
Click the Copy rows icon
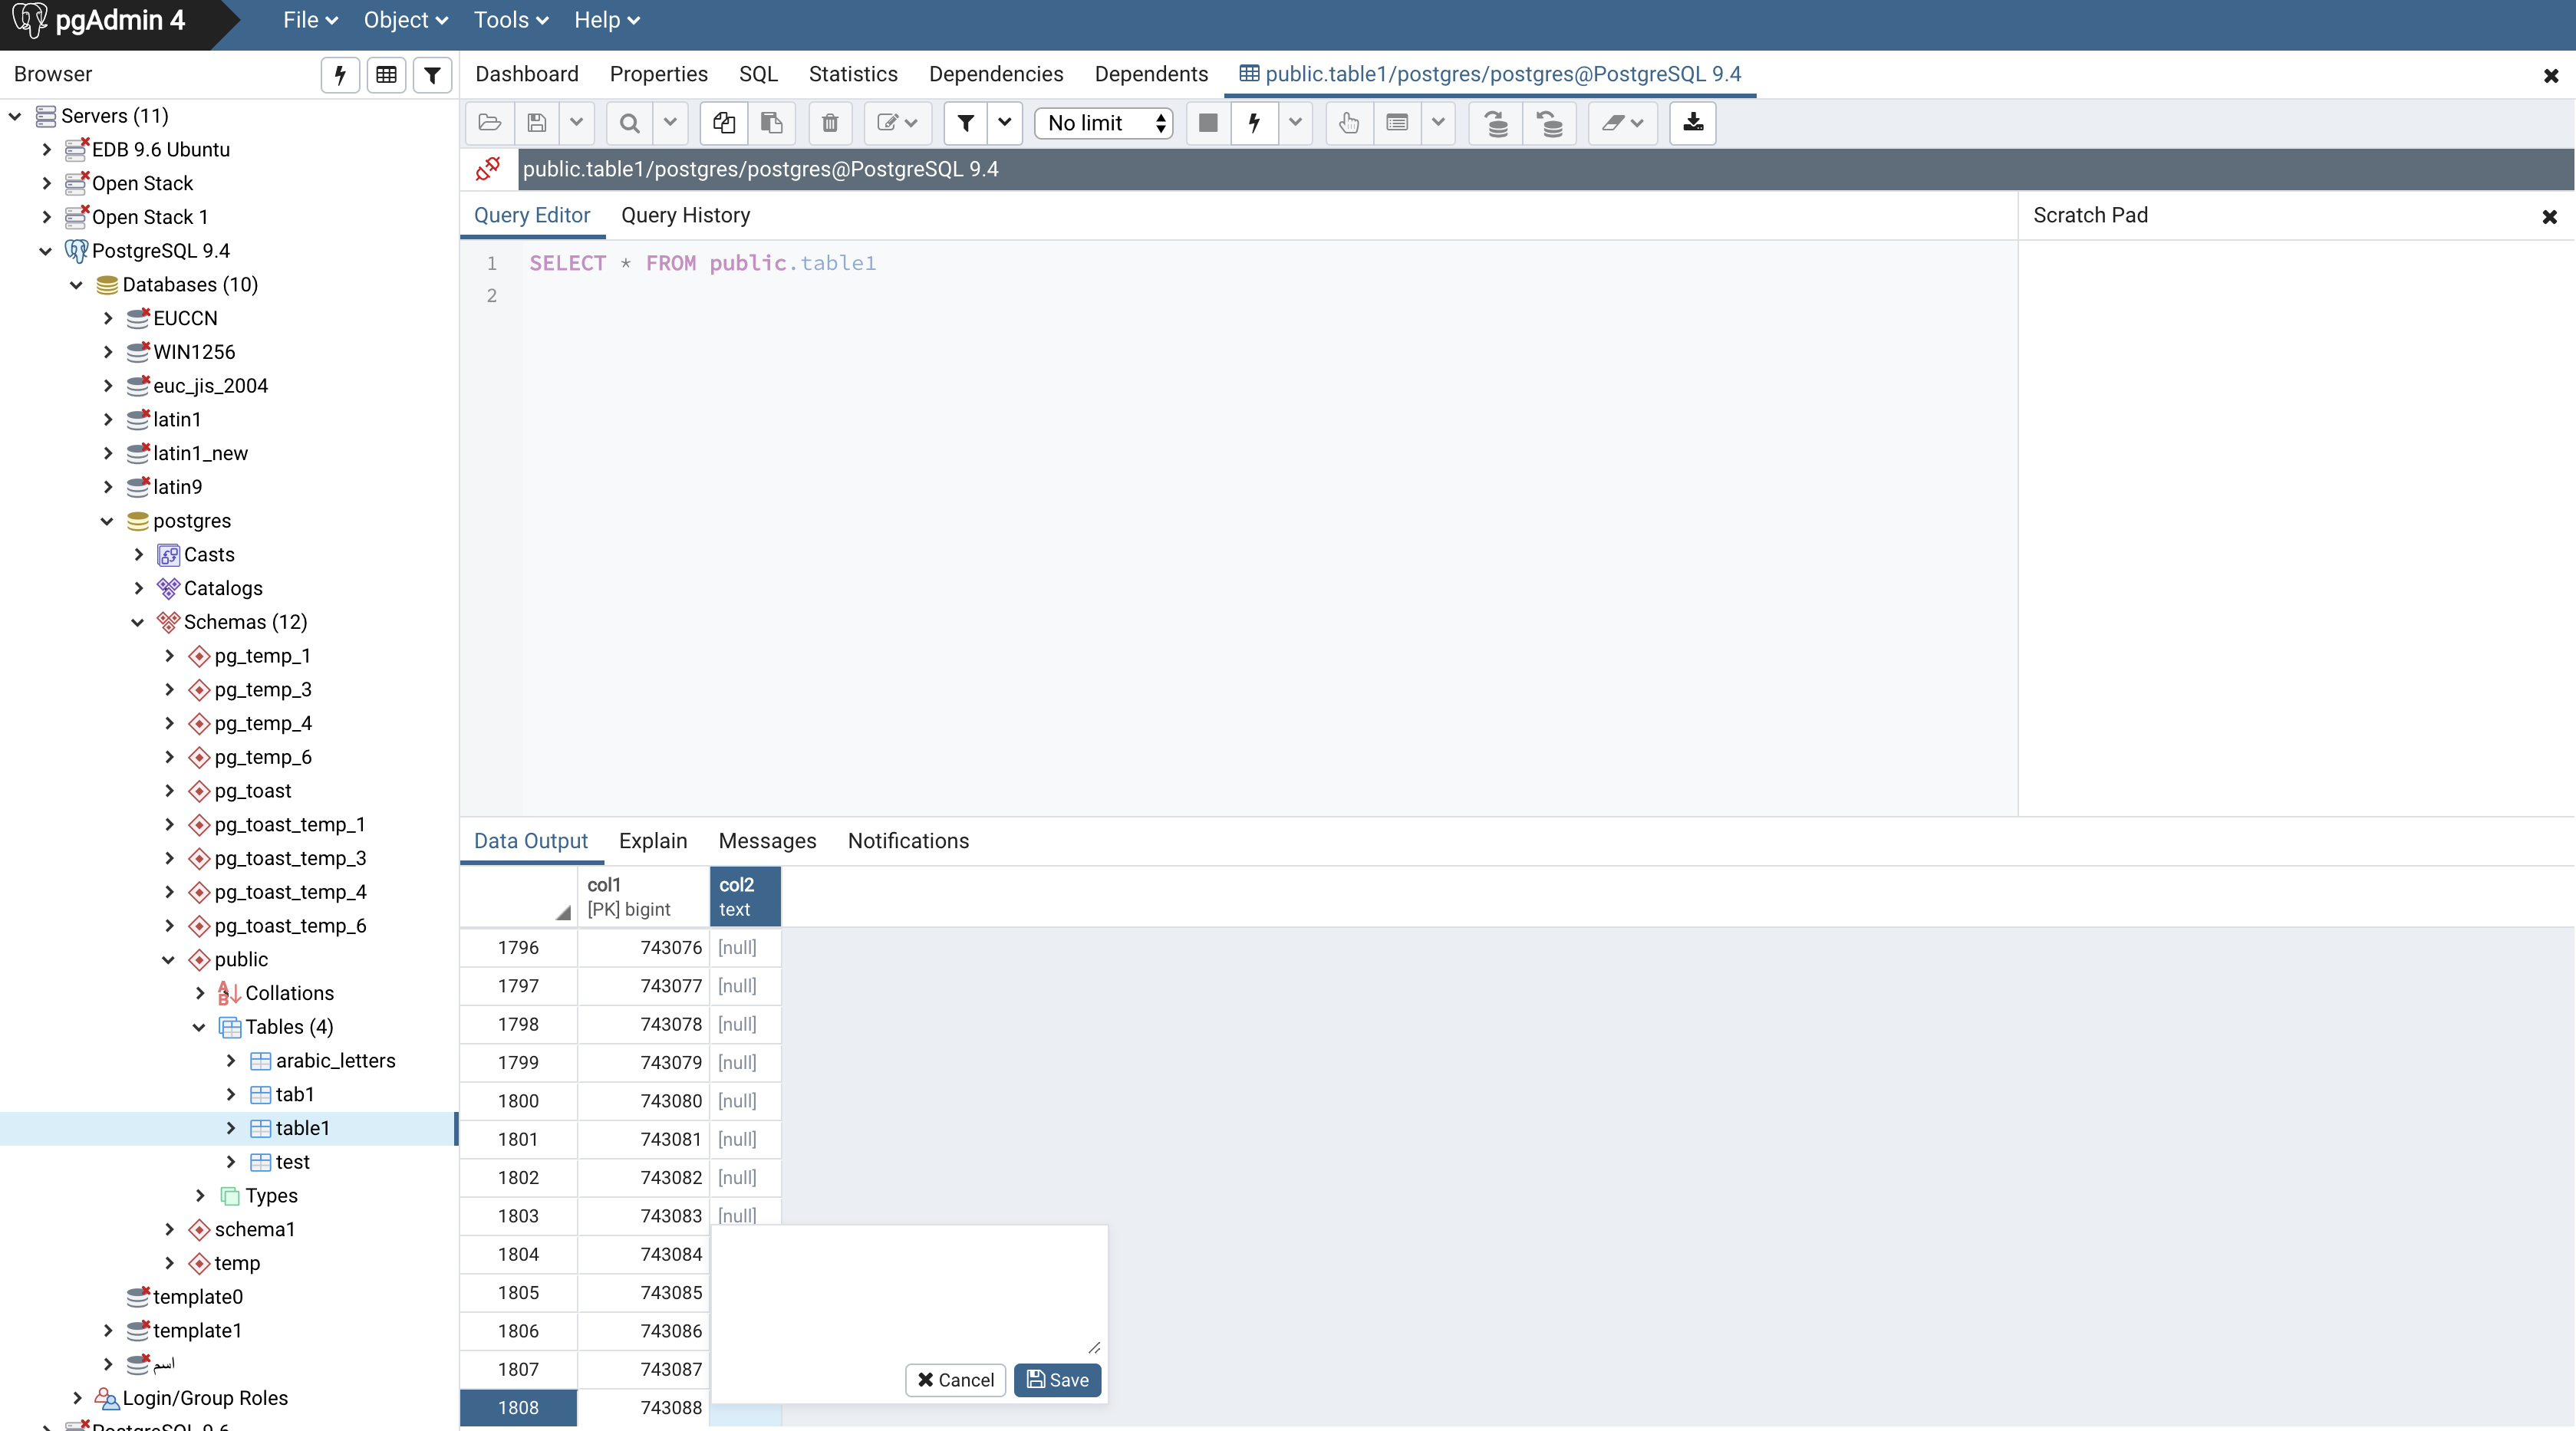(724, 123)
